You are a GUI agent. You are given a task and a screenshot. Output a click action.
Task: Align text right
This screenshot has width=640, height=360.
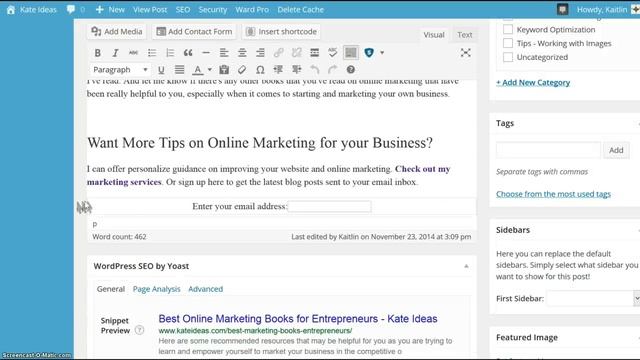coord(260,53)
